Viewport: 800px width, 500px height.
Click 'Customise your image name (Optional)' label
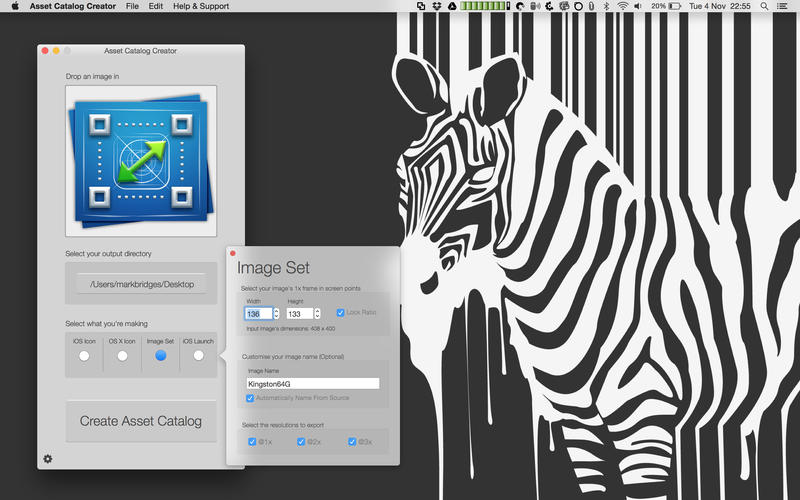[292, 357]
